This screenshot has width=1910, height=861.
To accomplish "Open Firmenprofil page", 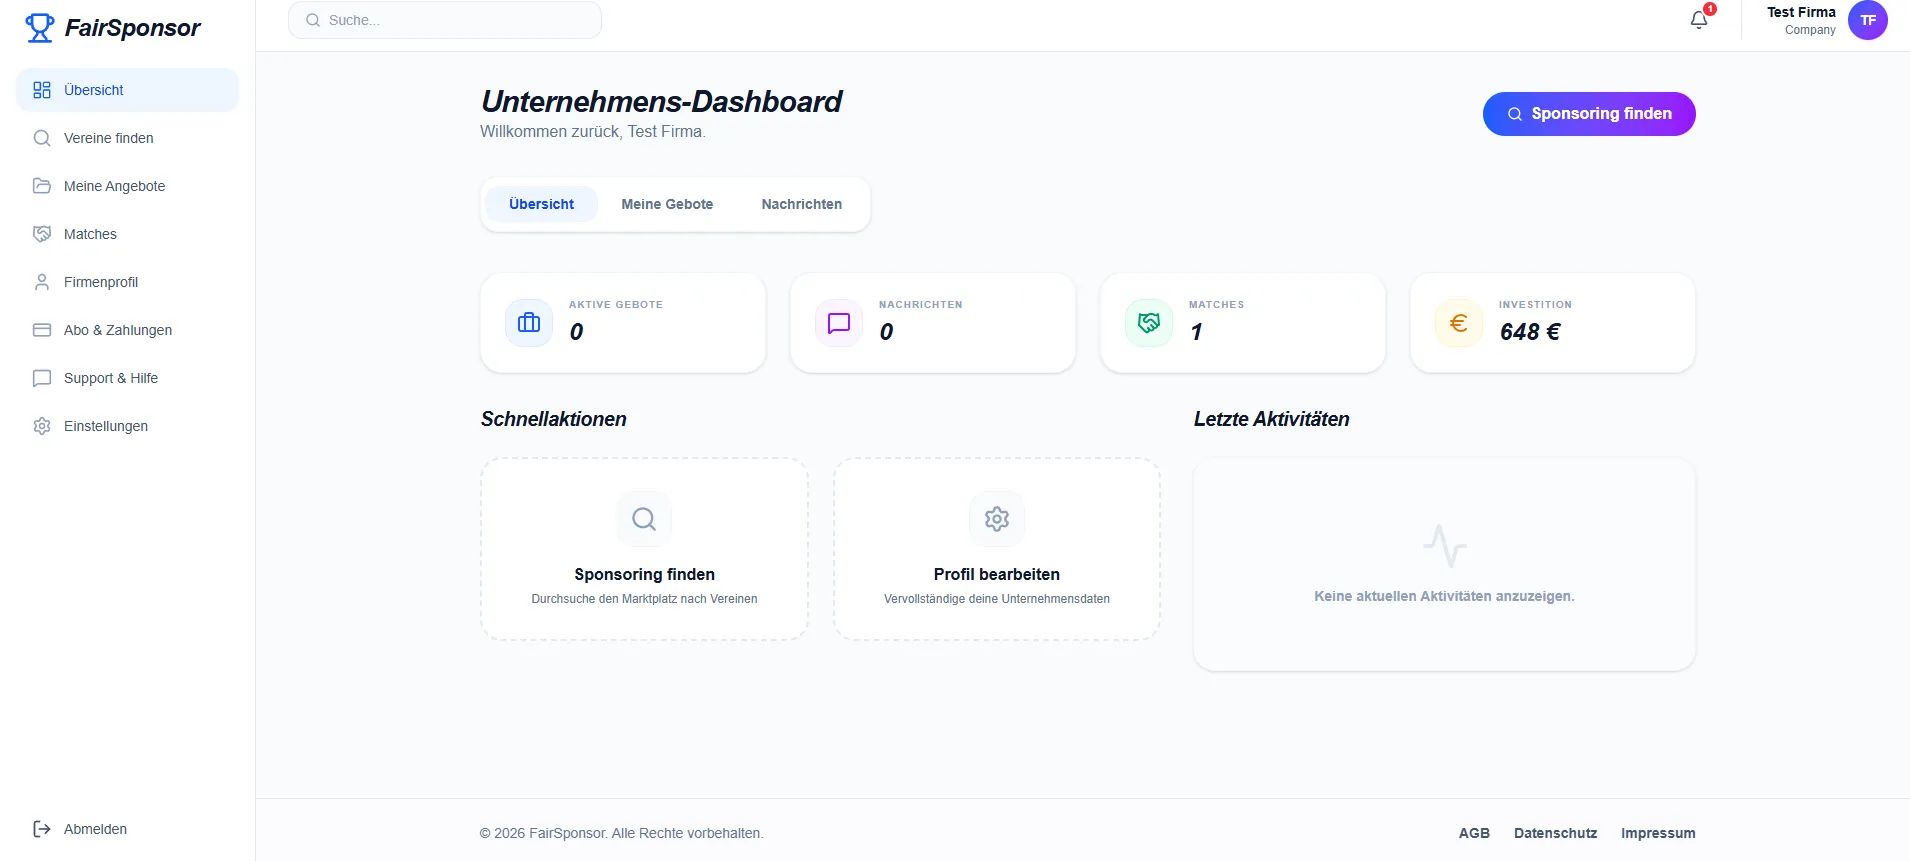I will click(x=127, y=282).
